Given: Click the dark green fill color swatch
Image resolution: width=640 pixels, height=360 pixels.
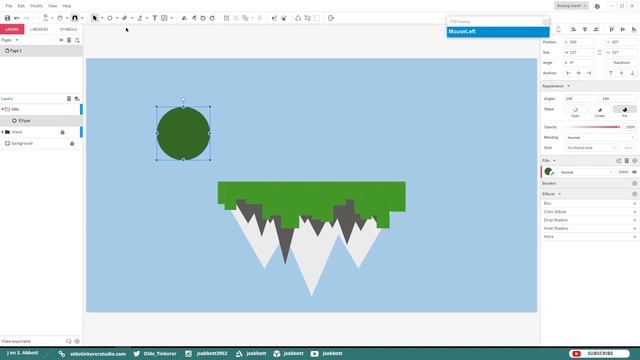Looking at the screenshot, I should (x=549, y=172).
